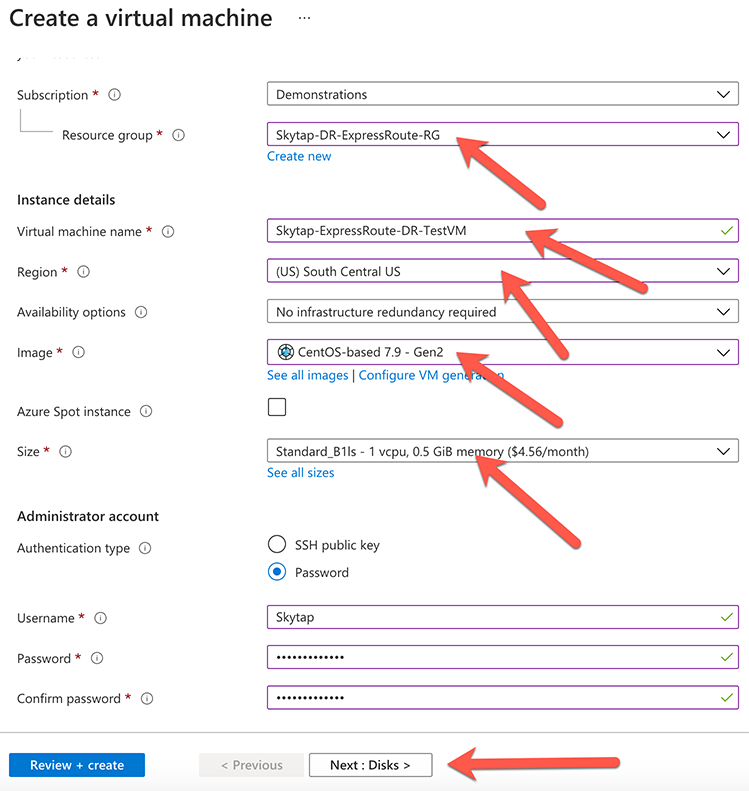This screenshot has width=749, height=791.
Task: Click the Confirm password input field
Action: click(503, 698)
